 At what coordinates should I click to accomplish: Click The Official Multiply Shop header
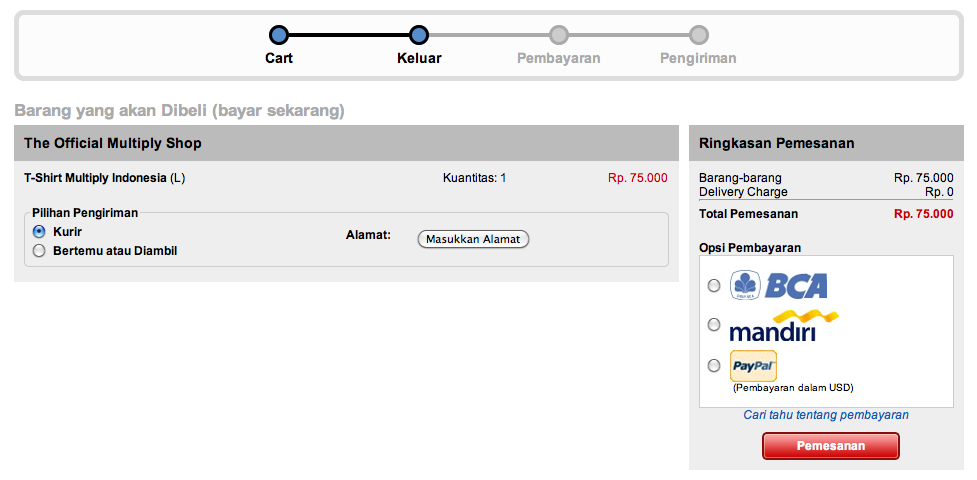click(x=113, y=143)
